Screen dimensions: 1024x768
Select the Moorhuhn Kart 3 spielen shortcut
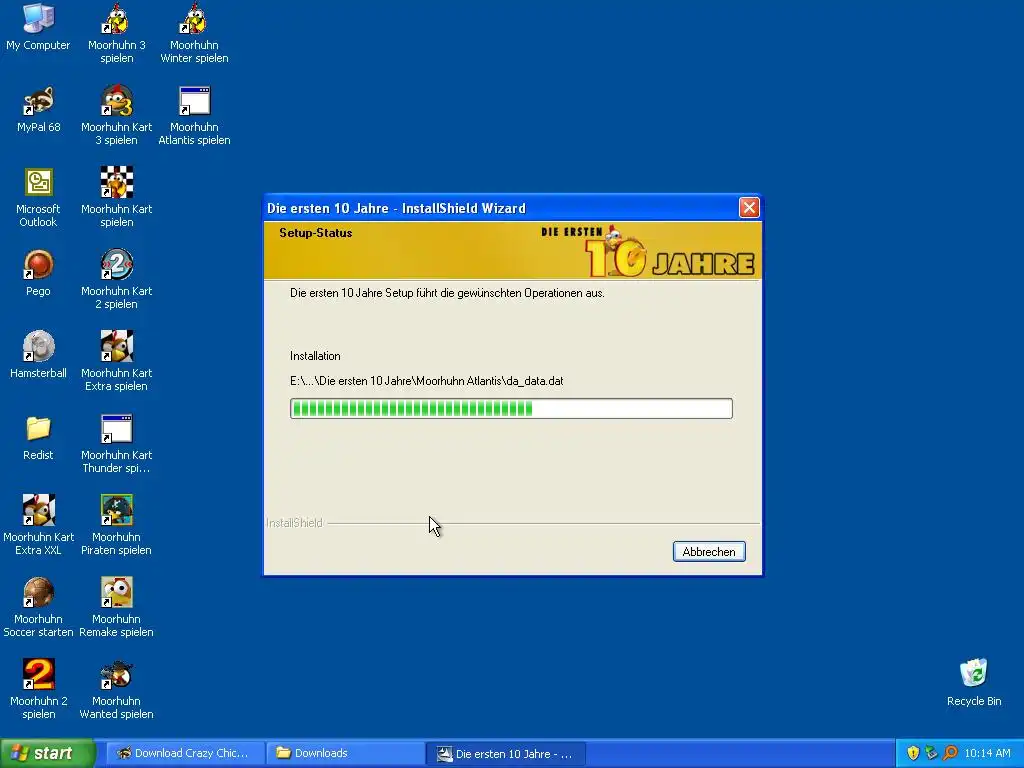coord(116,115)
